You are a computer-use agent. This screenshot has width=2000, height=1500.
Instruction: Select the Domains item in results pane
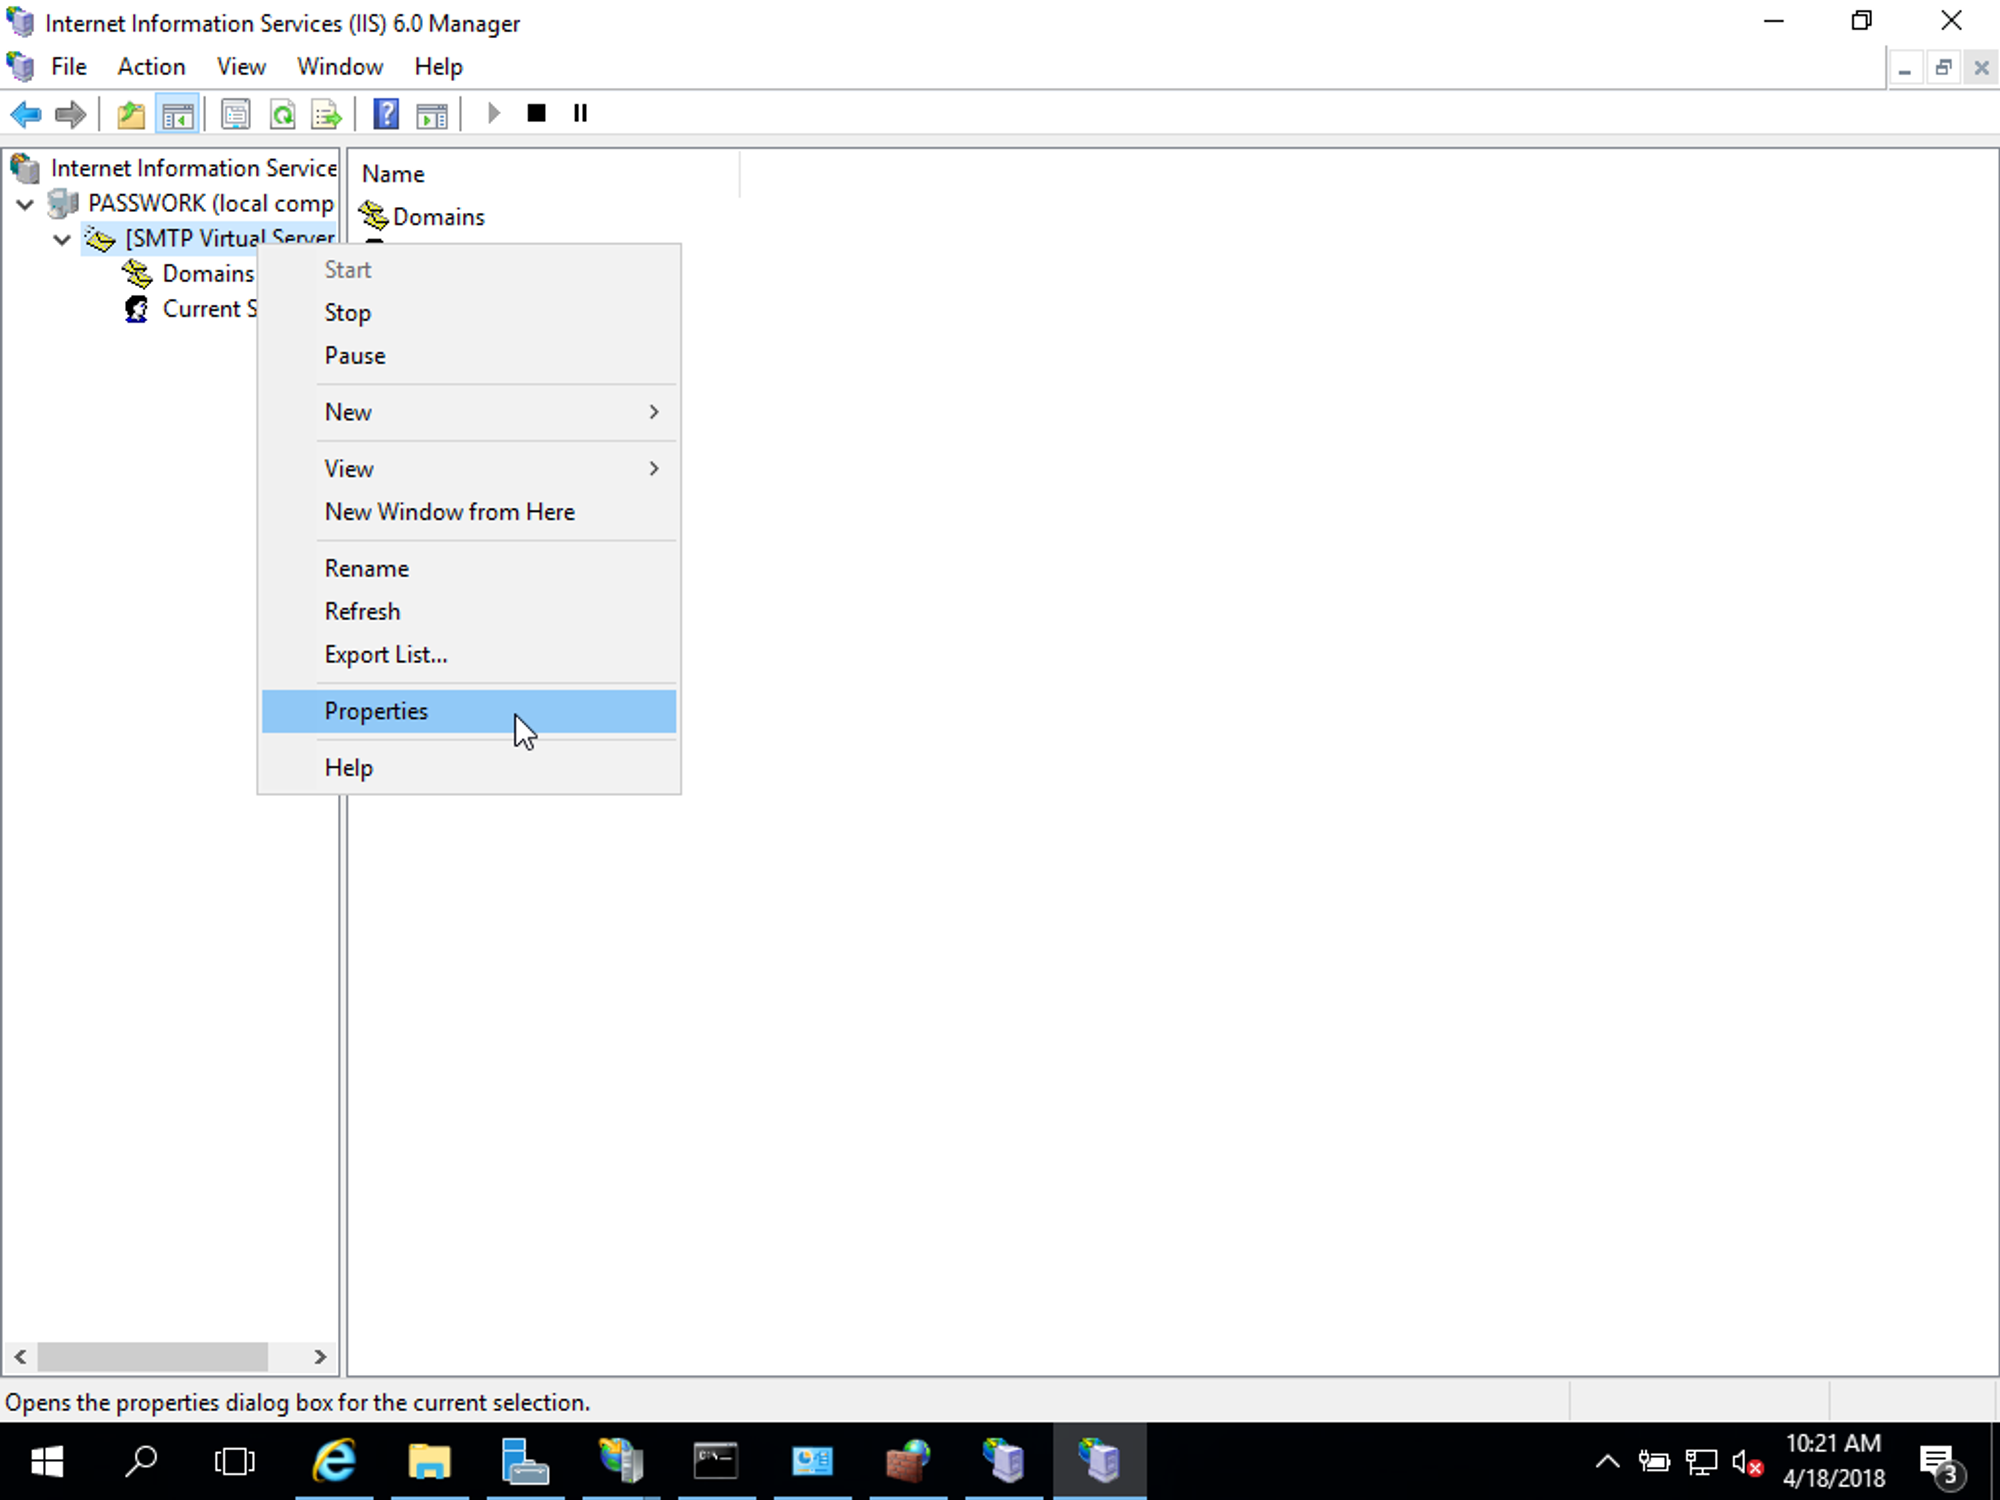pyautogui.click(x=437, y=216)
